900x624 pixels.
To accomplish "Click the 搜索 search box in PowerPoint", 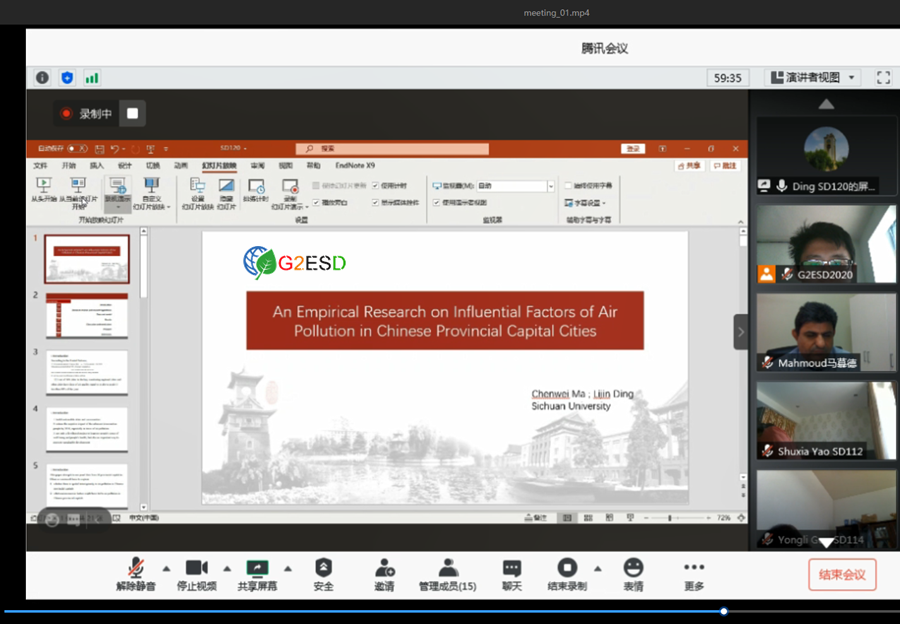I will tap(393, 149).
